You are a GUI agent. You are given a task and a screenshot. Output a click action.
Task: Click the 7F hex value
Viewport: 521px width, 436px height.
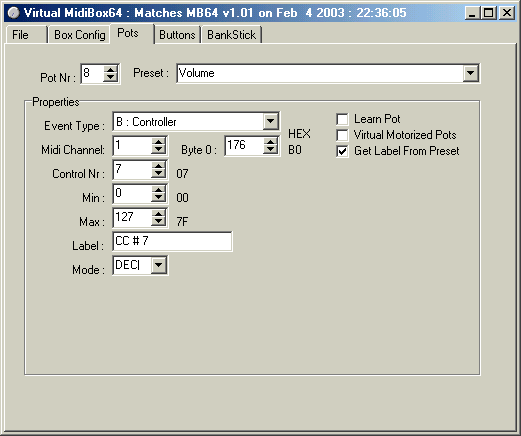pos(182,222)
